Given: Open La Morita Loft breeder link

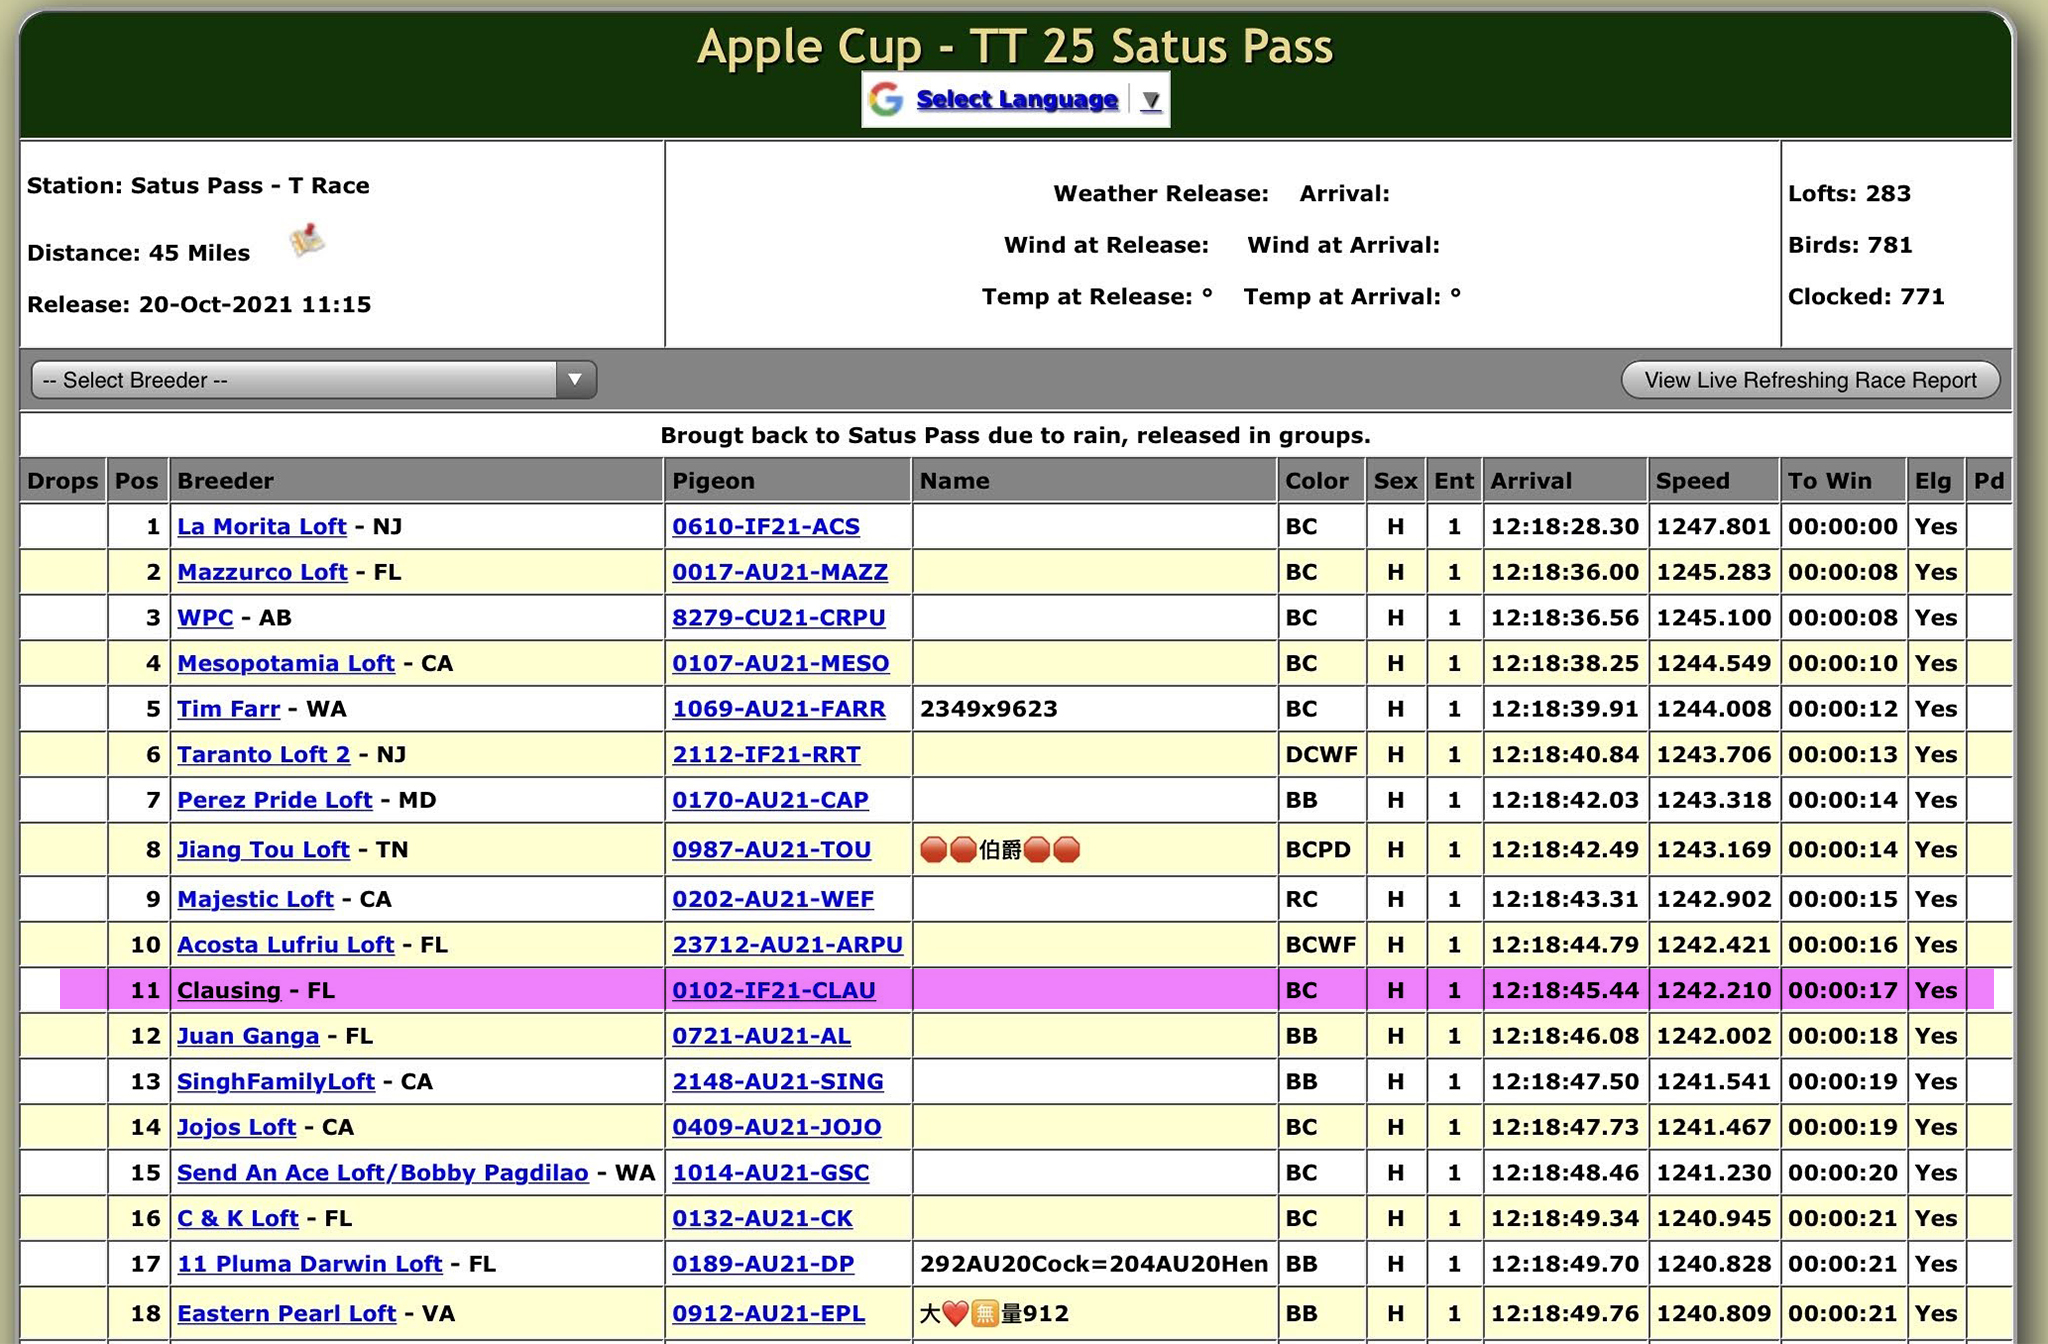Looking at the screenshot, I should (261, 527).
